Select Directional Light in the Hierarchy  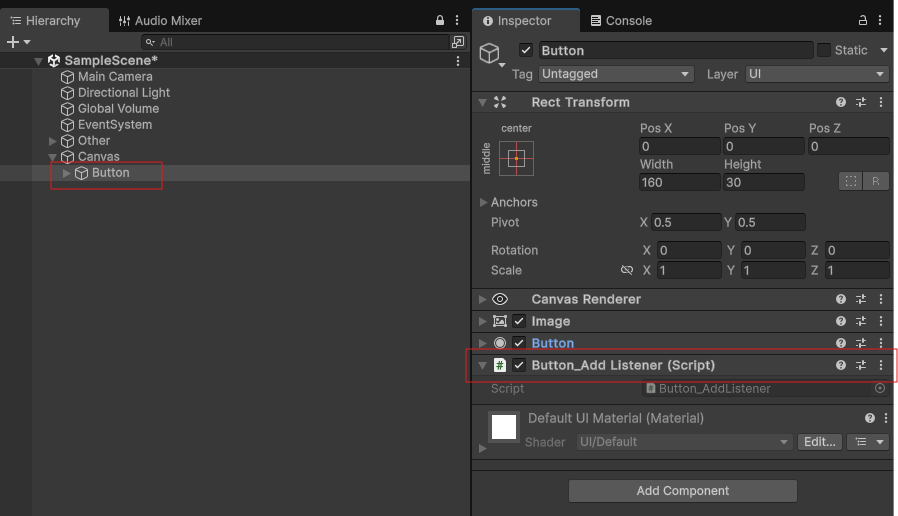click(x=124, y=93)
